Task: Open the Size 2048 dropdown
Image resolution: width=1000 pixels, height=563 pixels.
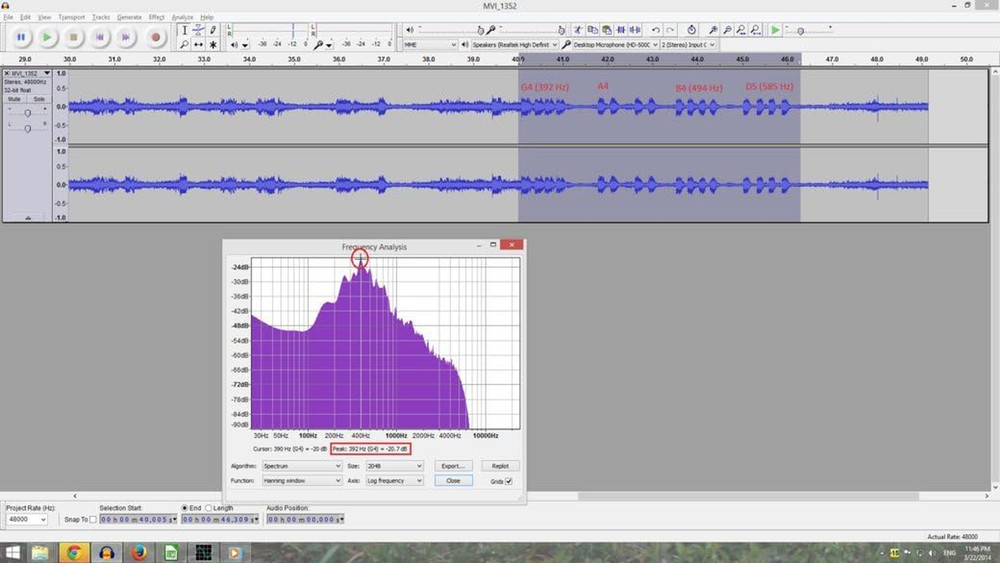Action: tap(394, 466)
